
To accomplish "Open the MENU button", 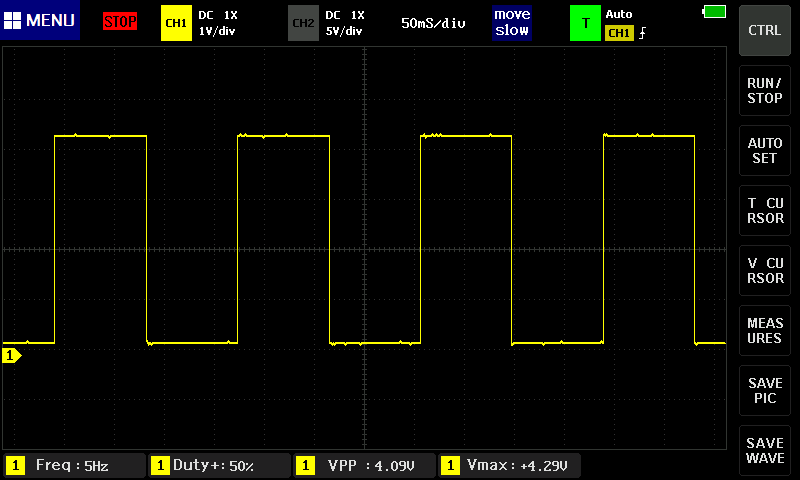I will pos(40,20).
